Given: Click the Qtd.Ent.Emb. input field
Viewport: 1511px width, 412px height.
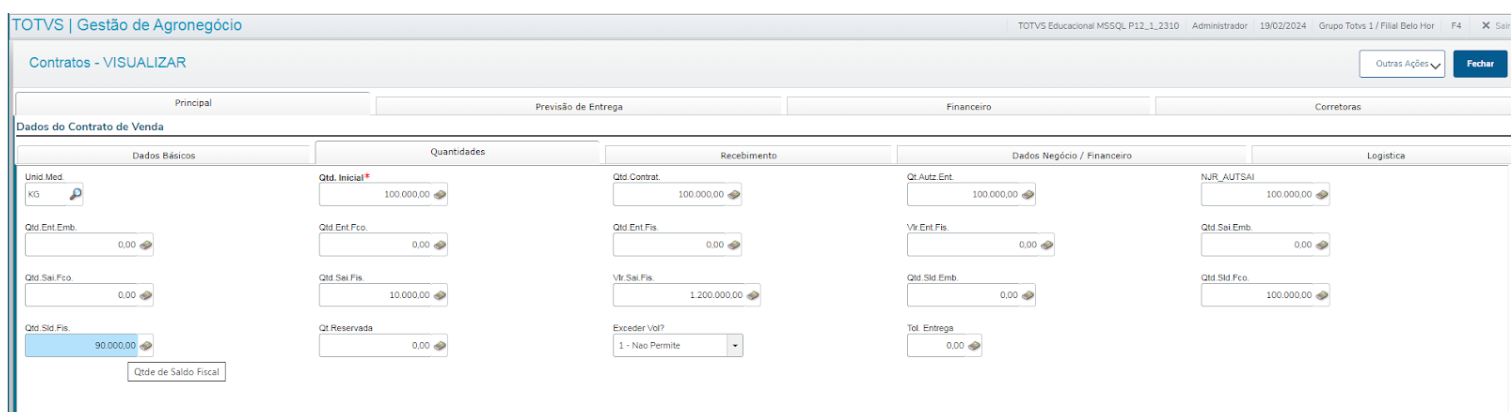Looking at the screenshot, I should click(82, 245).
